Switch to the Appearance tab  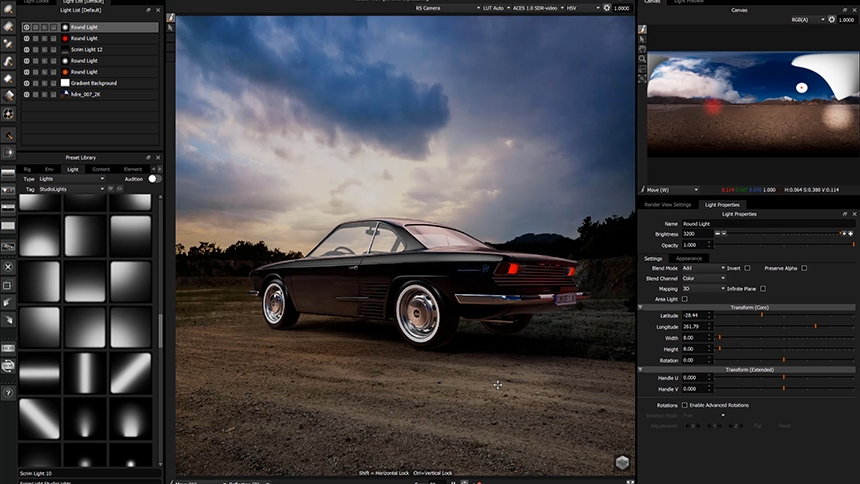coord(689,258)
